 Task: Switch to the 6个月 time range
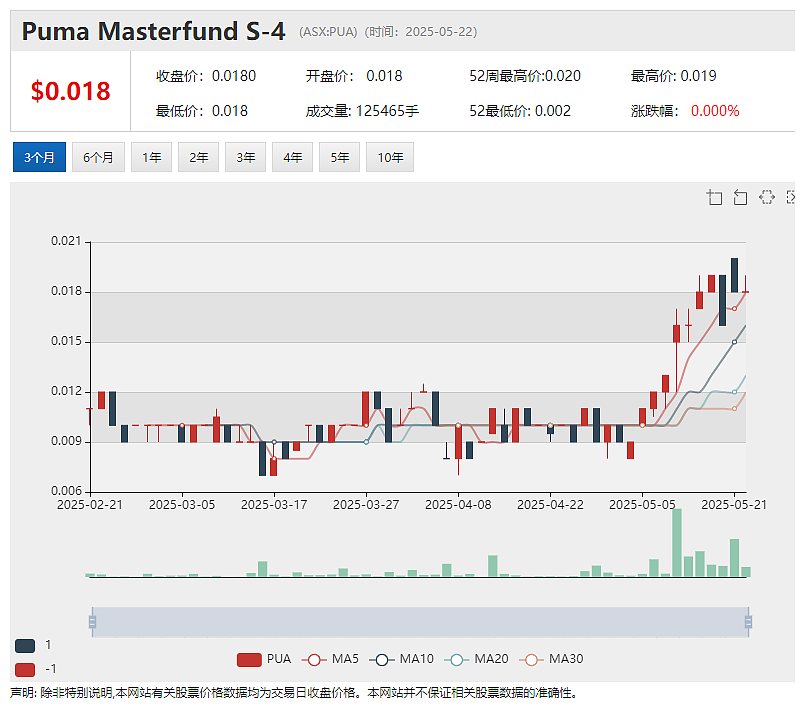[x=98, y=157]
